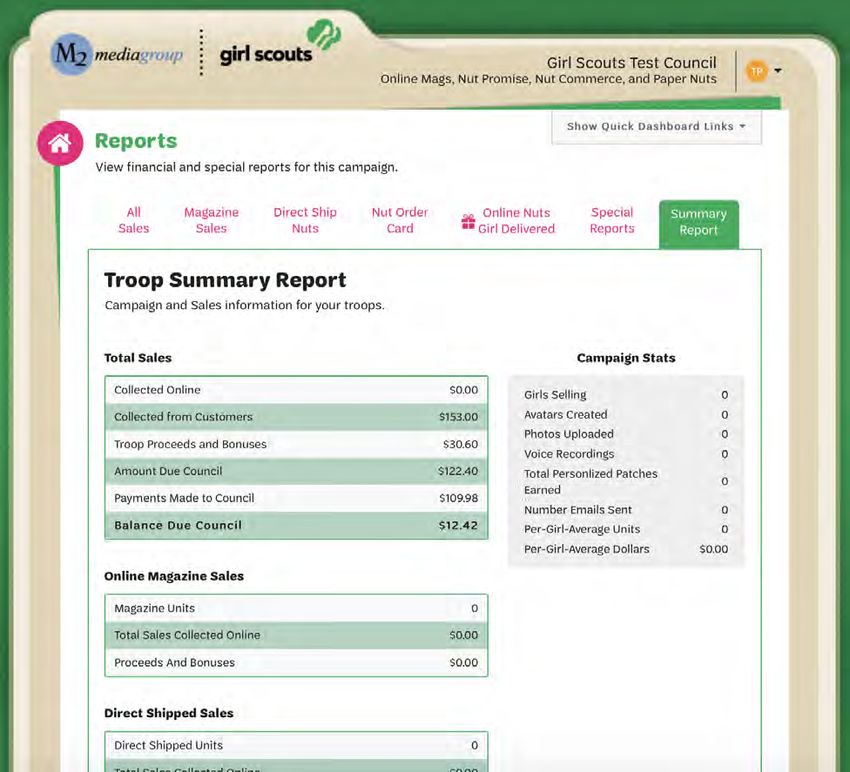Image resolution: width=850 pixels, height=772 pixels.
Task: Switch to the All Sales tab
Action: (133, 220)
